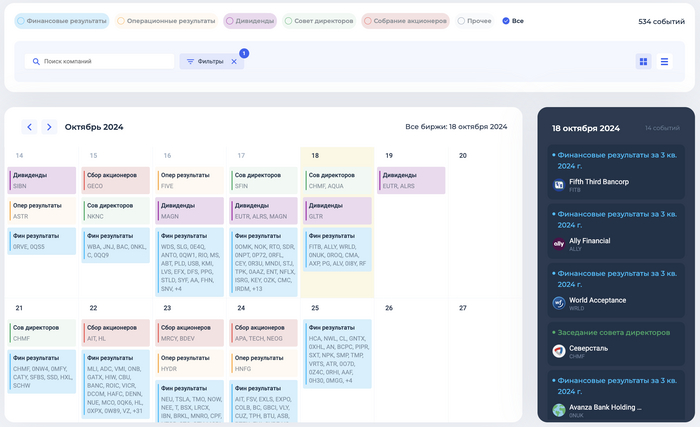This screenshot has height=427, width=700.
Task: Open the Фильтры filter panel
Action: click(x=204, y=62)
